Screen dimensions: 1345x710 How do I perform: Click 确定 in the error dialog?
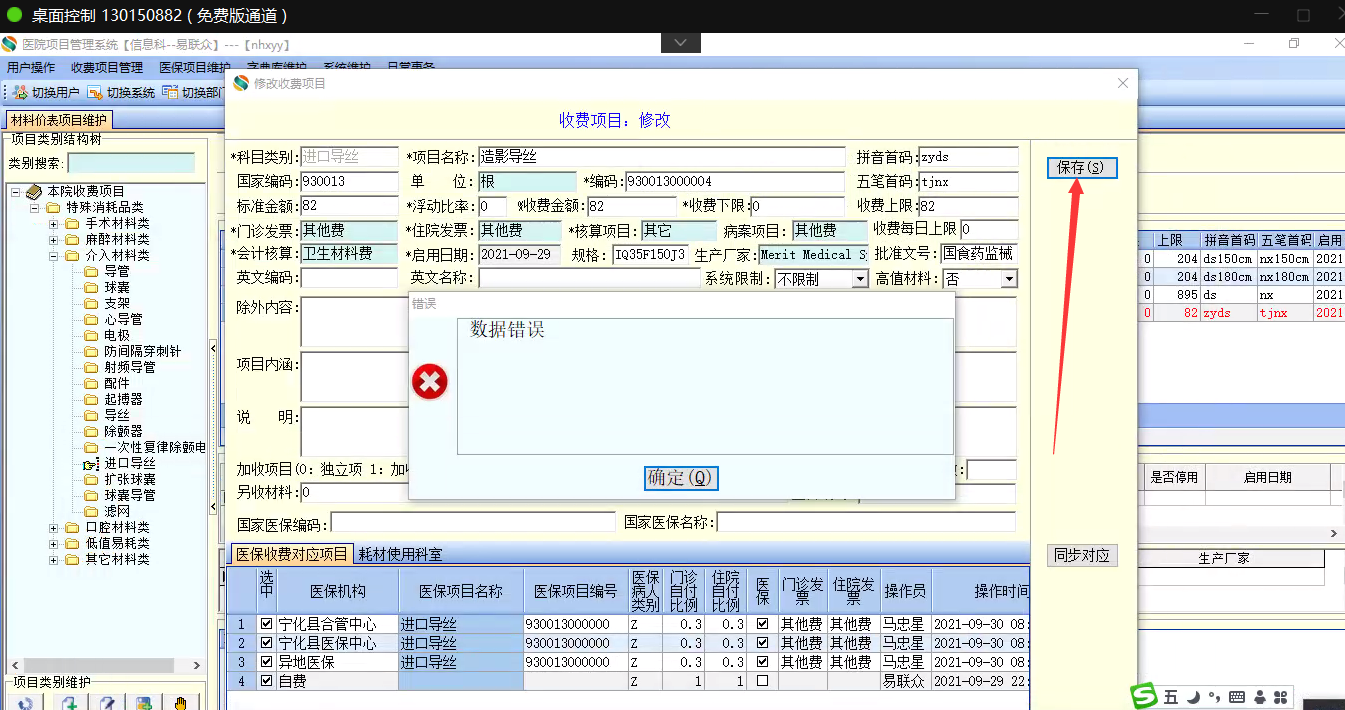pos(680,478)
